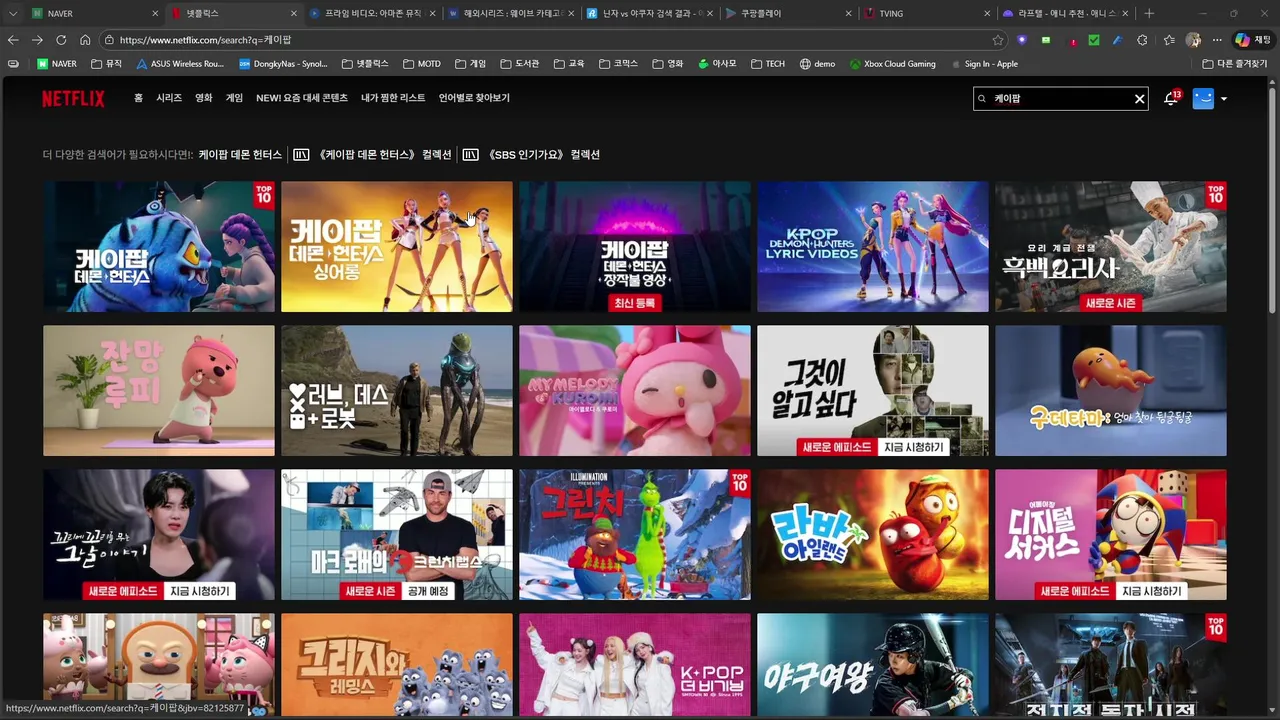The width and height of the screenshot is (1280, 720).
Task: Open a new browser tab
Action: (x=1149, y=13)
